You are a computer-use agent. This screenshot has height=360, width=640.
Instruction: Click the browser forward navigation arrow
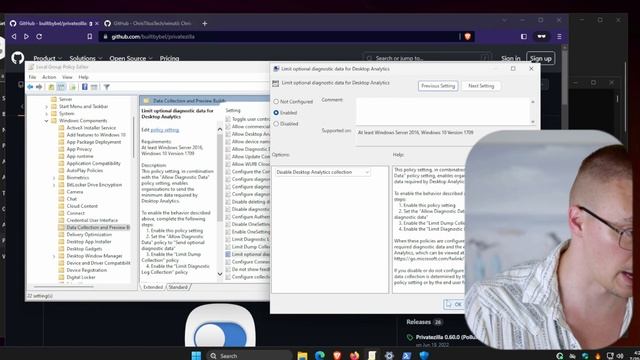[x=27, y=36]
